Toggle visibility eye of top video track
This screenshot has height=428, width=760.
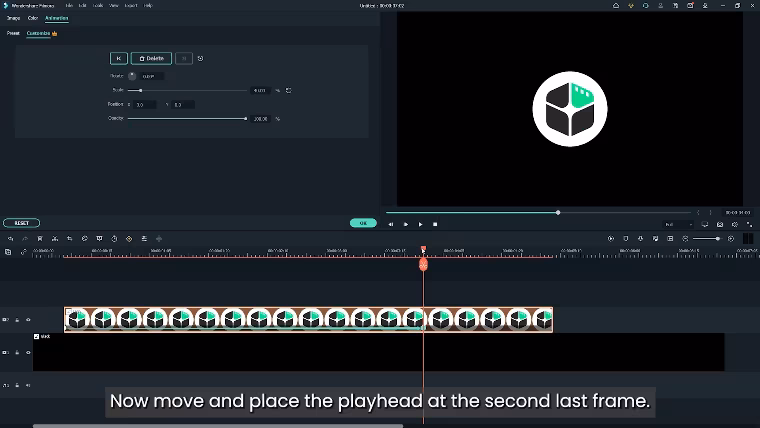pos(28,320)
